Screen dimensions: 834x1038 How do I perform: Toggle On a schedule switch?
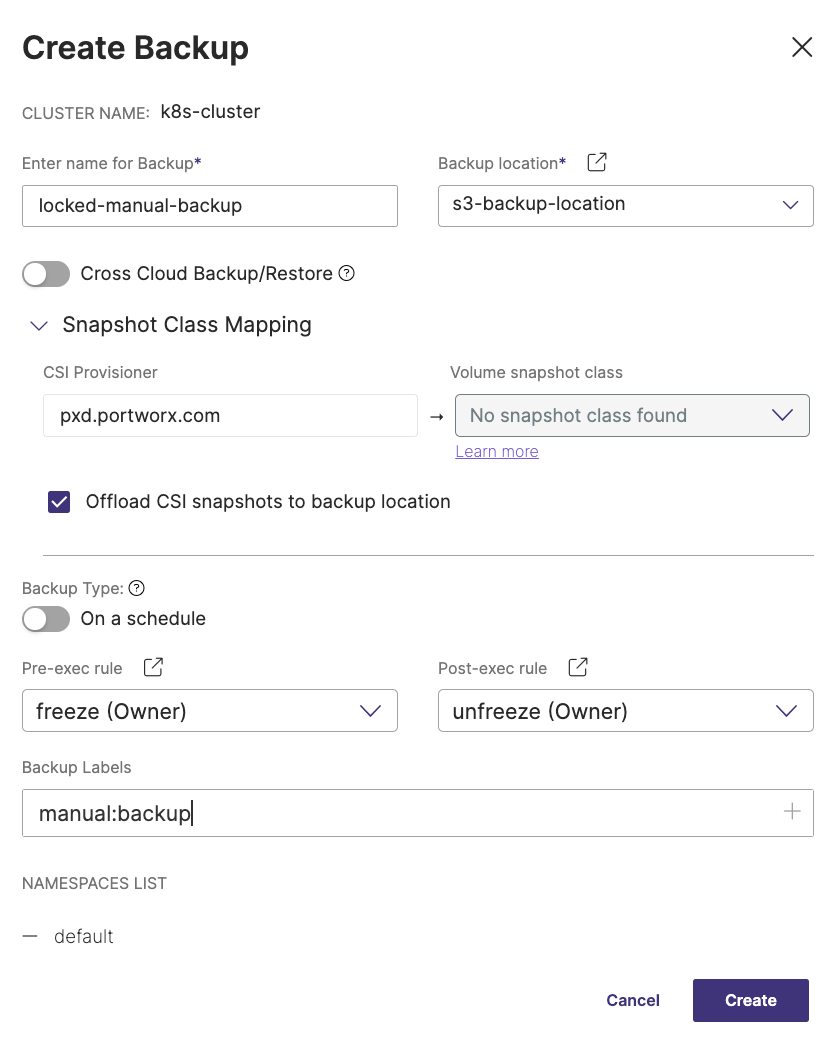[46, 619]
